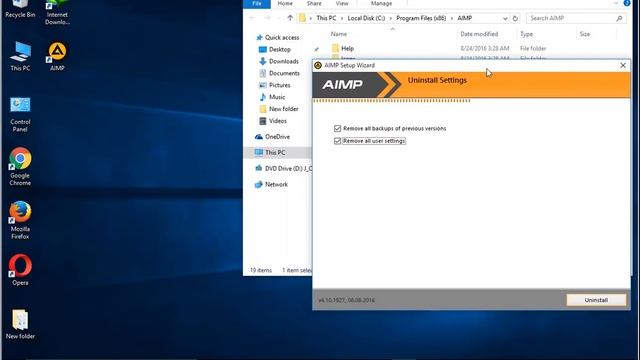The image size is (640, 360).
Task: Select the Help folder row
Action: [473, 48]
